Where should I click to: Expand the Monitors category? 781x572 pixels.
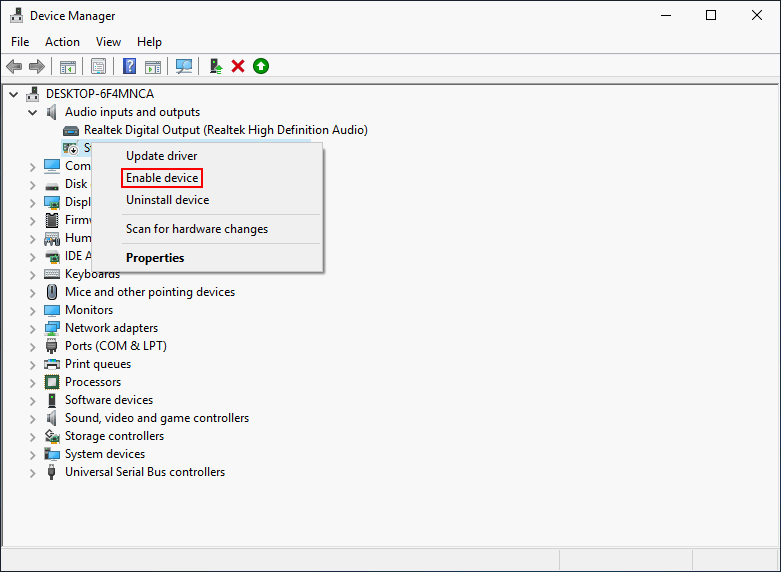point(33,310)
